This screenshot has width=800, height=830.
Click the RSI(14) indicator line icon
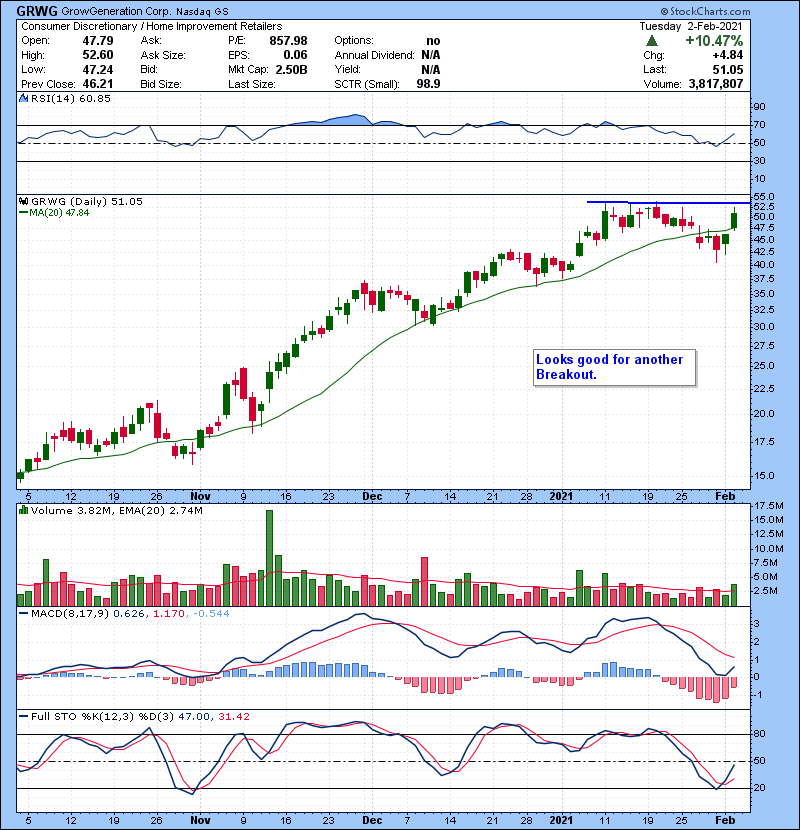pyautogui.click(x=23, y=98)
